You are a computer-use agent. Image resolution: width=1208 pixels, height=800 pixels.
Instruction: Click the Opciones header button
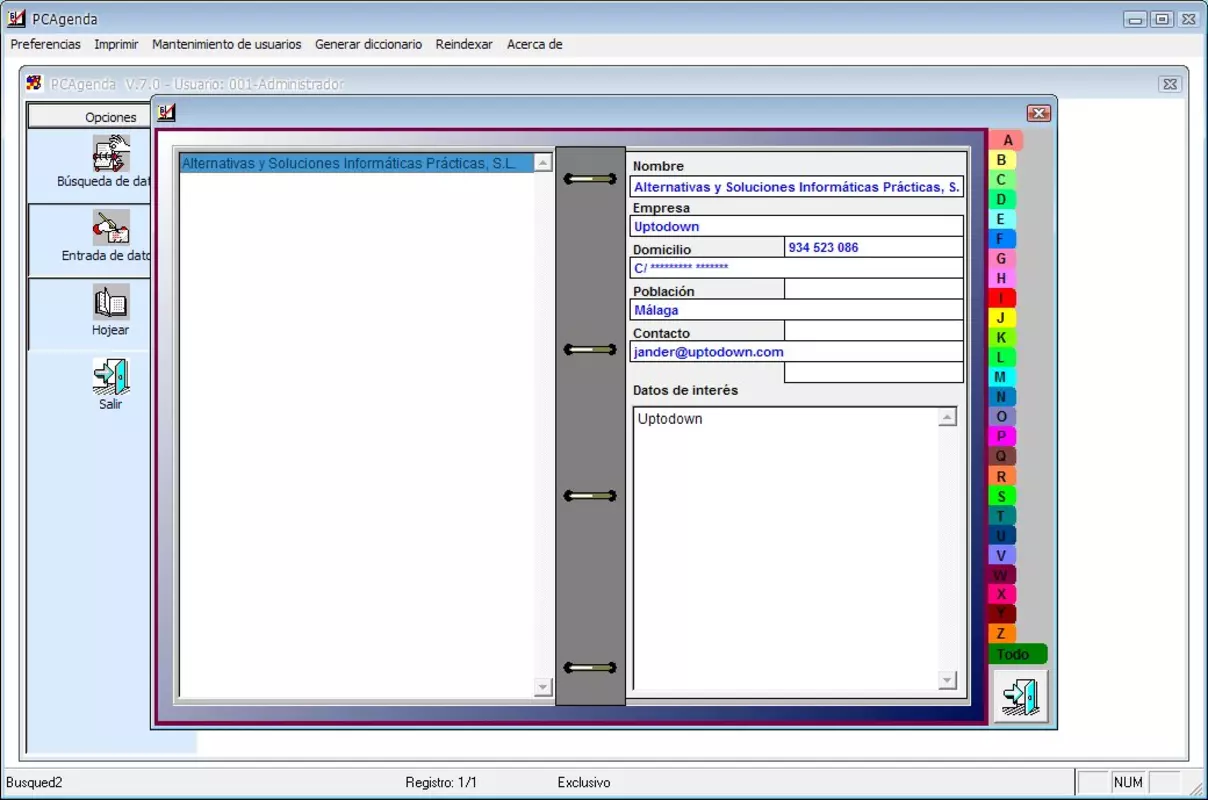pyautogui.click(x=90, y=117)
